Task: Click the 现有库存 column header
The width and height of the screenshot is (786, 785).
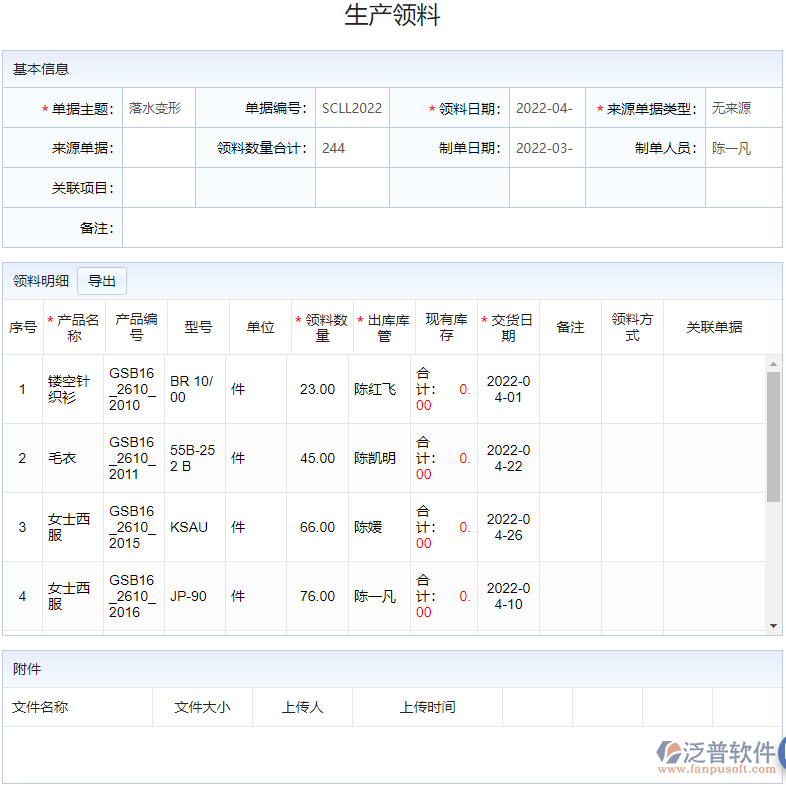Action: (446, 327)
